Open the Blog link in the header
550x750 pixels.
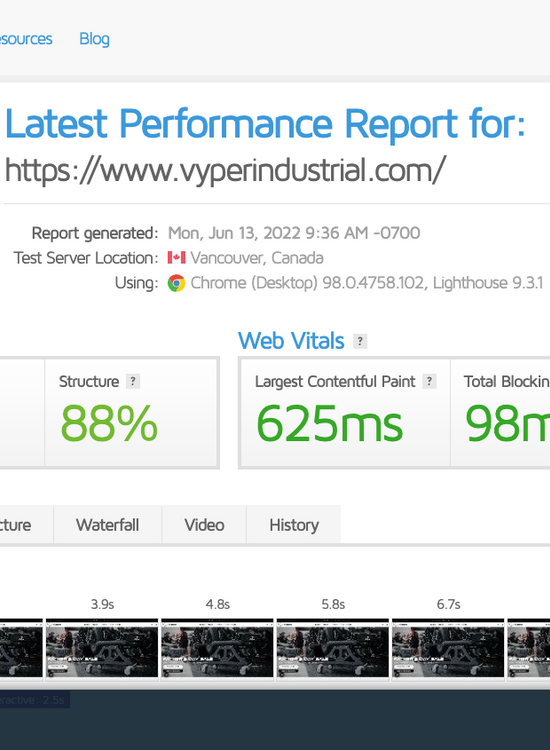pyautogui.click(x=94, y=39)
